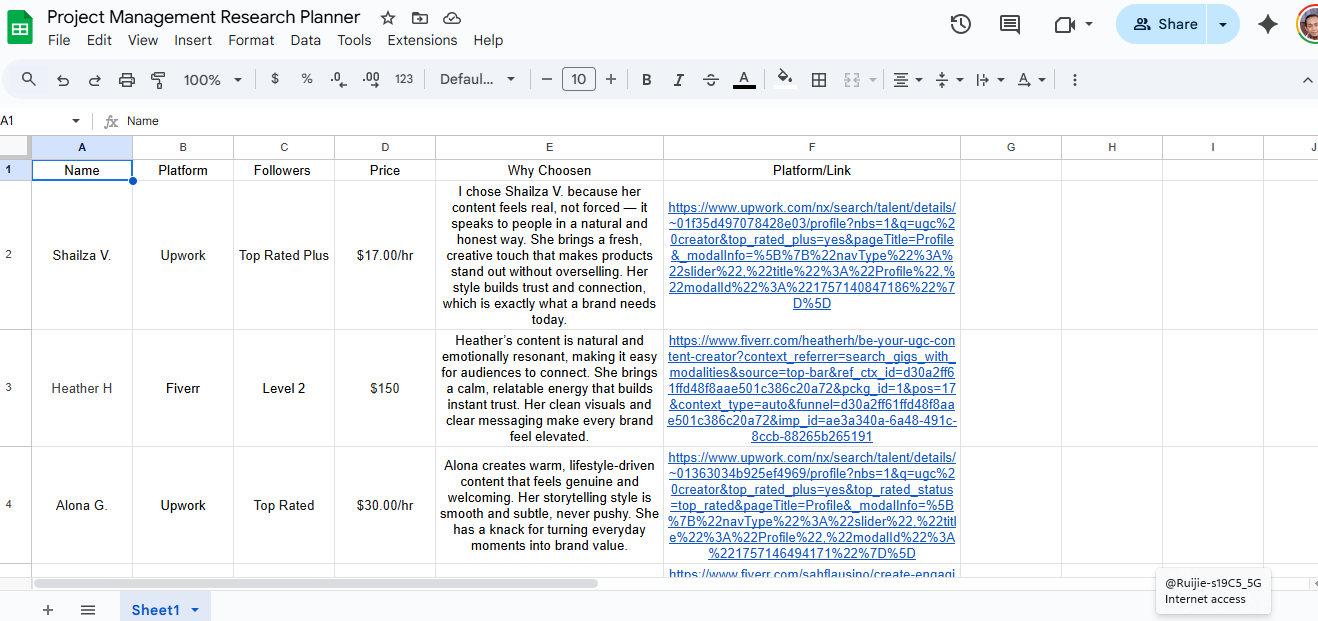This screenshot has width=1318, height=621.
Task: Open version history clock icon
Action: (960, 24)
